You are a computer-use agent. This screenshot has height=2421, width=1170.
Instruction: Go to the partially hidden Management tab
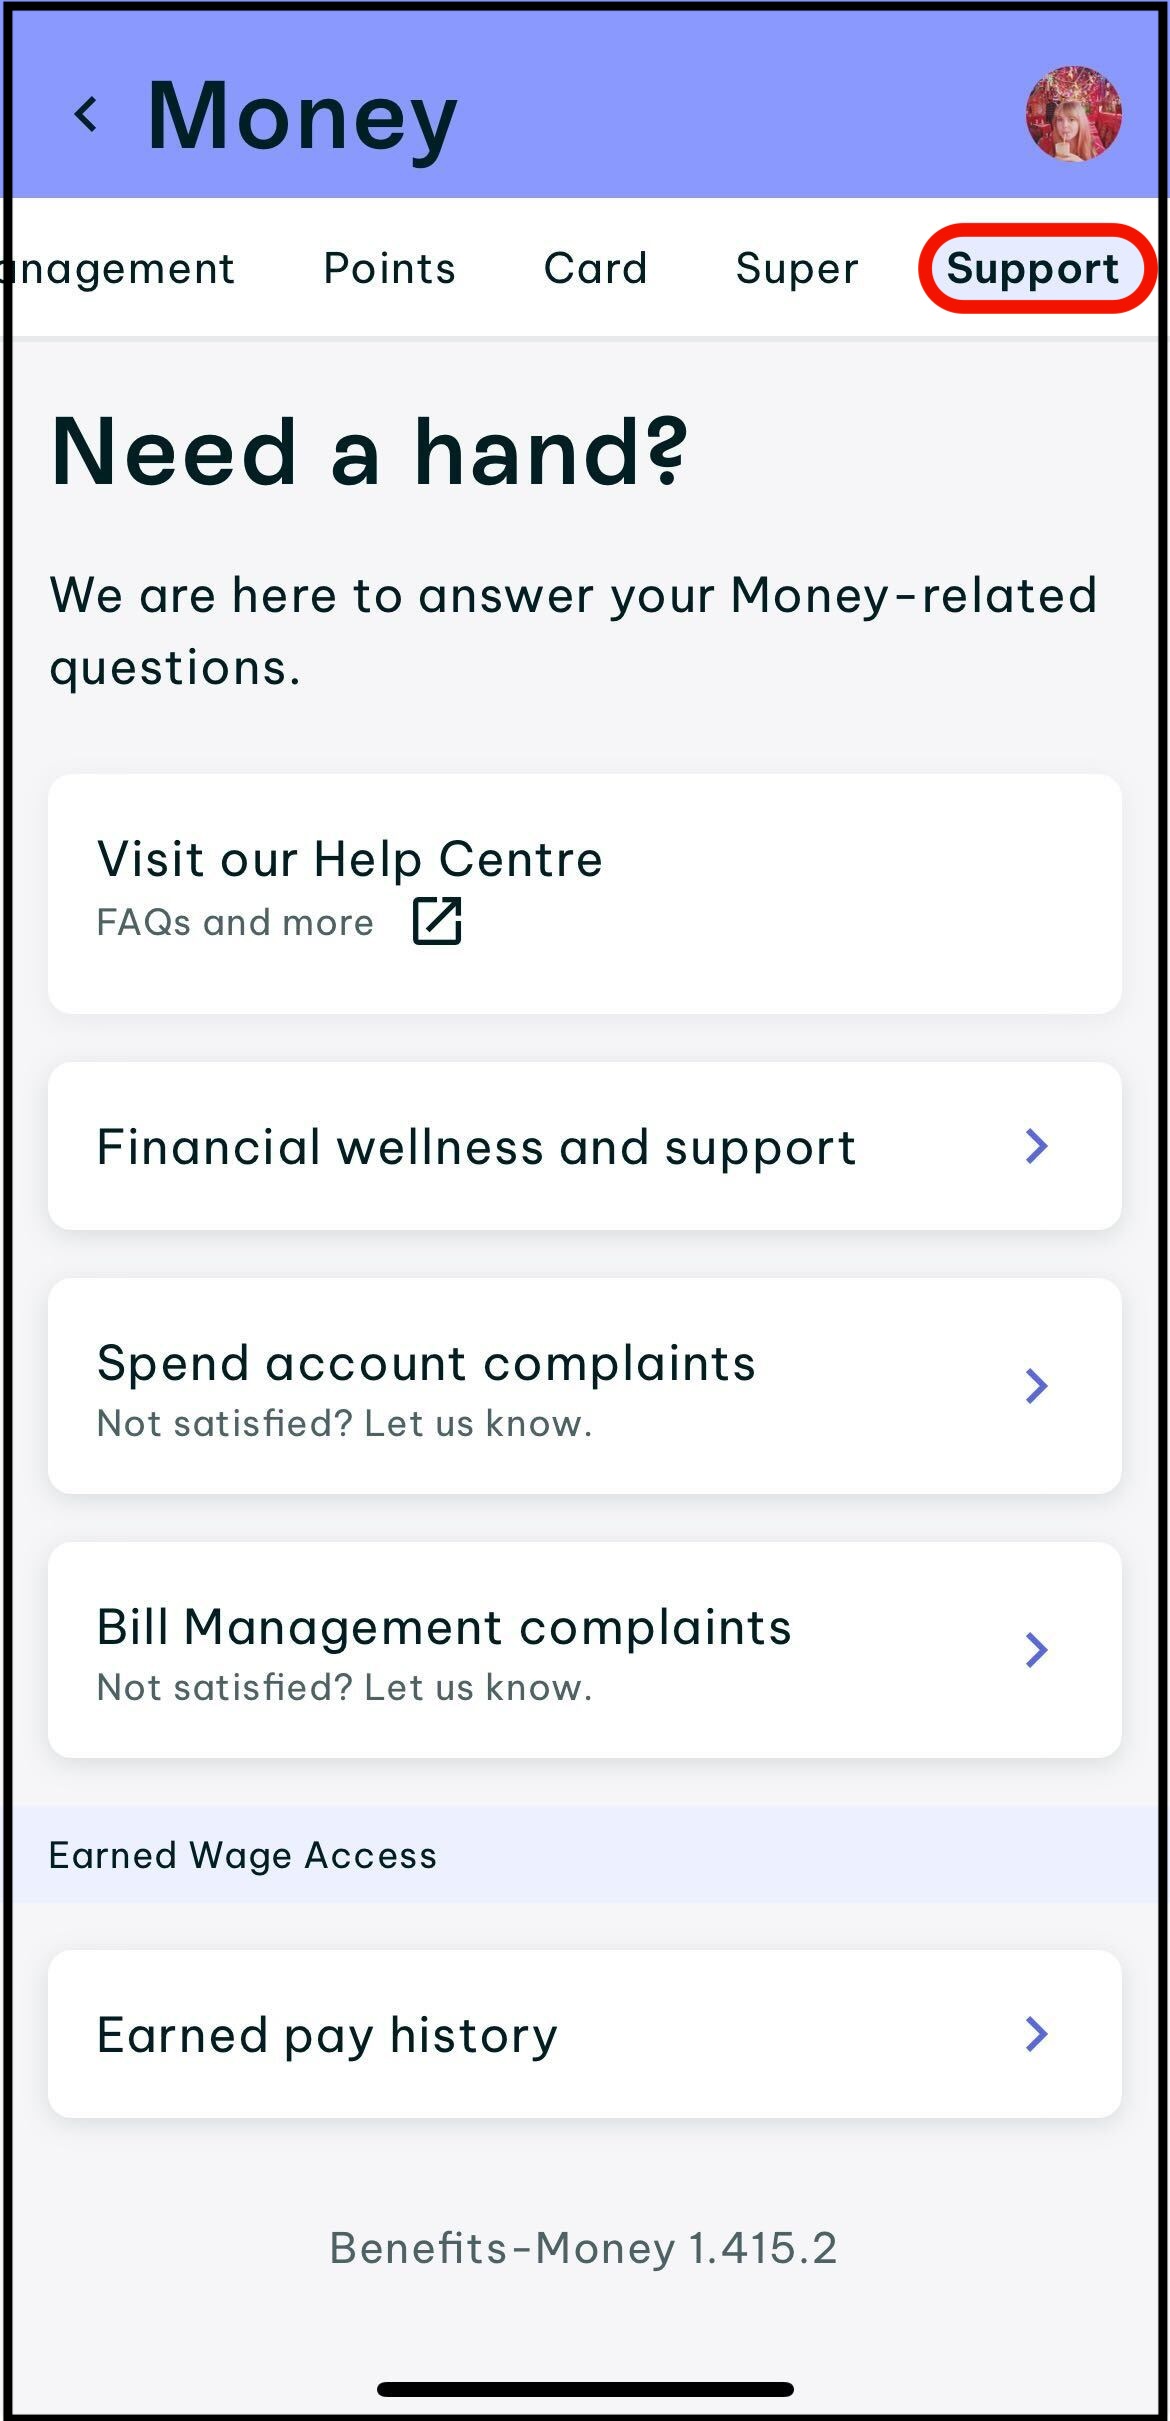click(120, 268)
